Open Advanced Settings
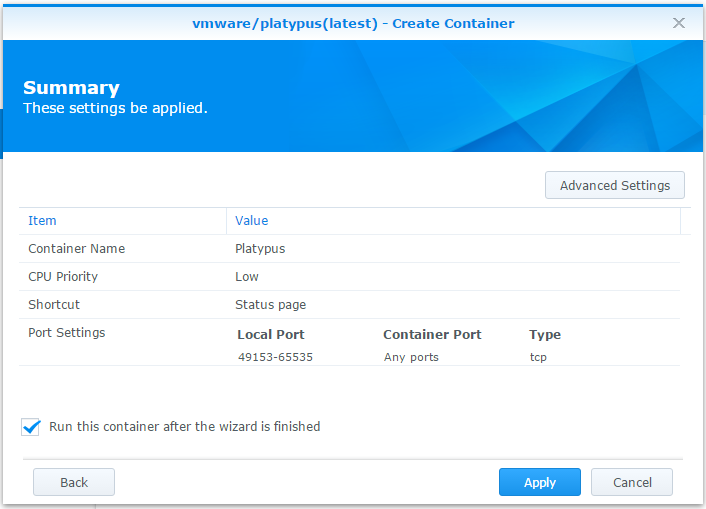 click(x=614, y=185)
